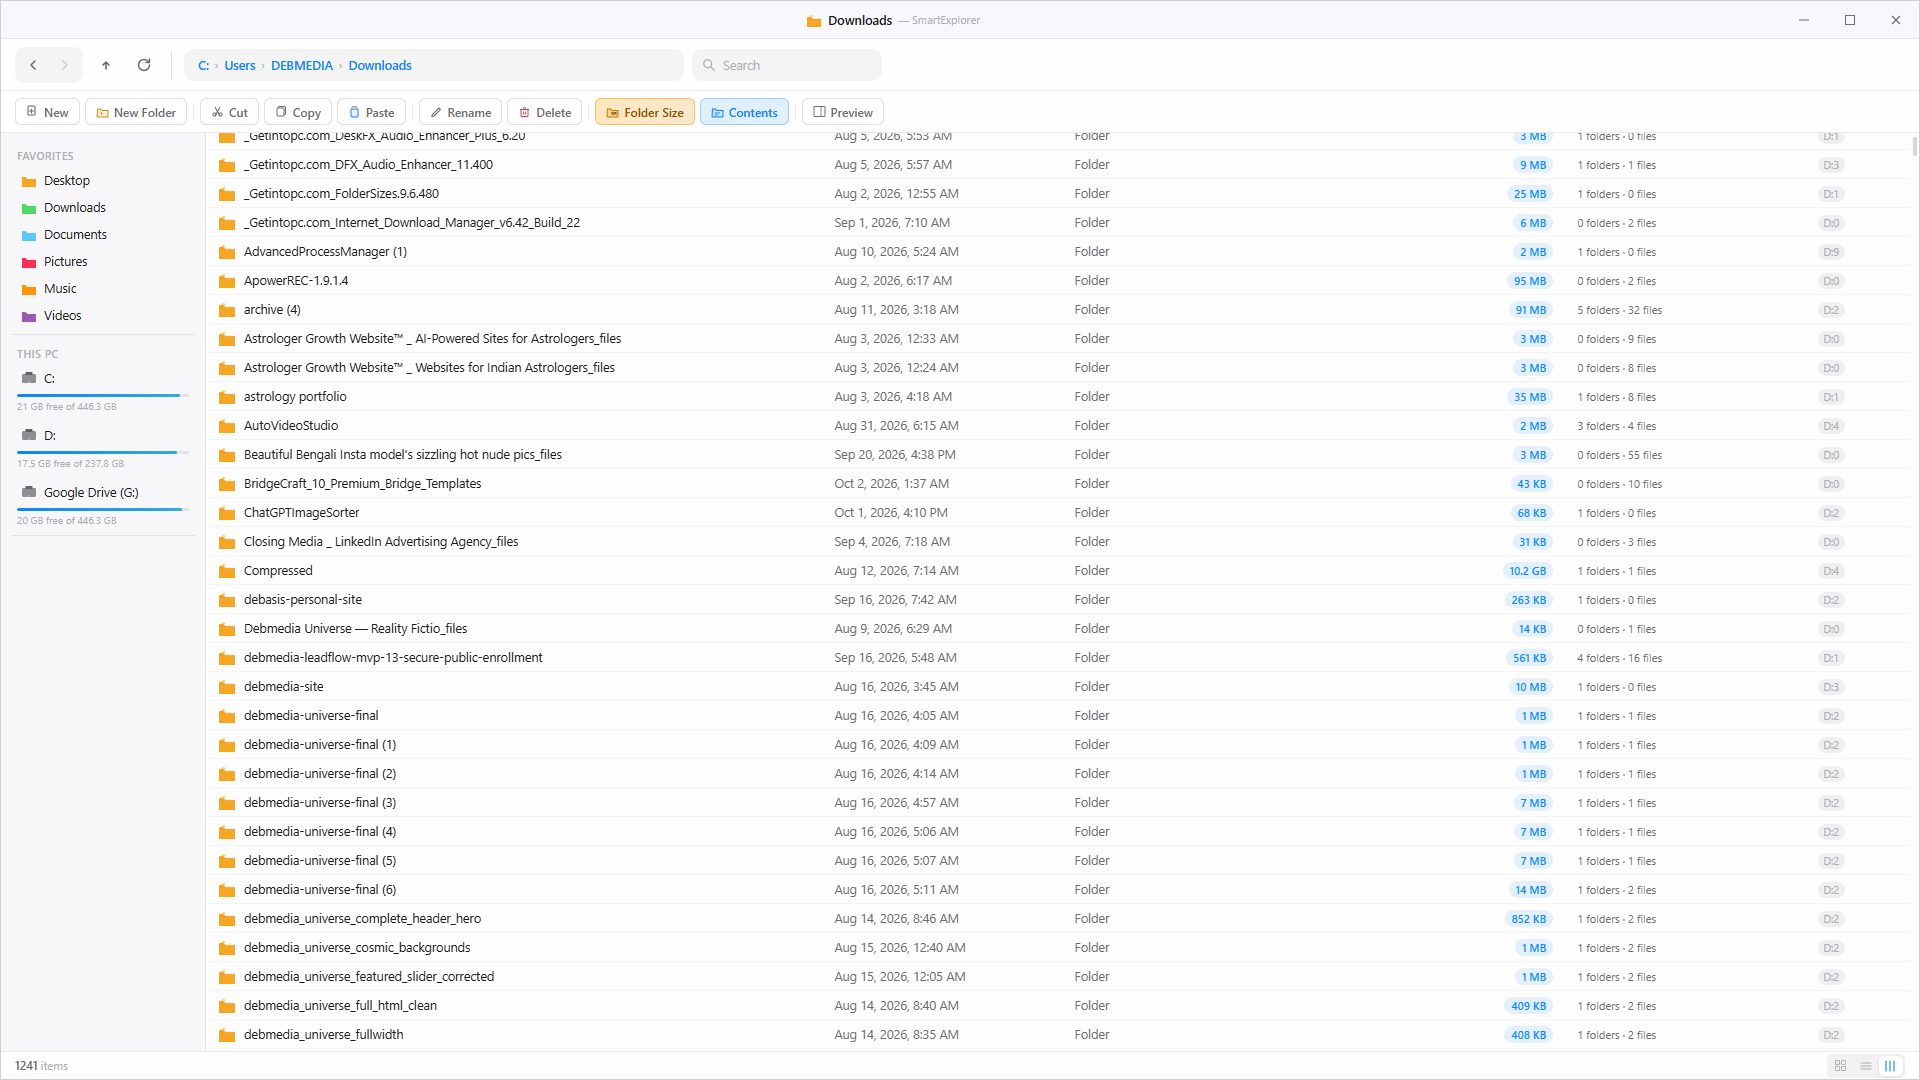Click the New button
The height and width of the screenshot is (1080, 1920).
pyautogui.click(x=47, y=112)
